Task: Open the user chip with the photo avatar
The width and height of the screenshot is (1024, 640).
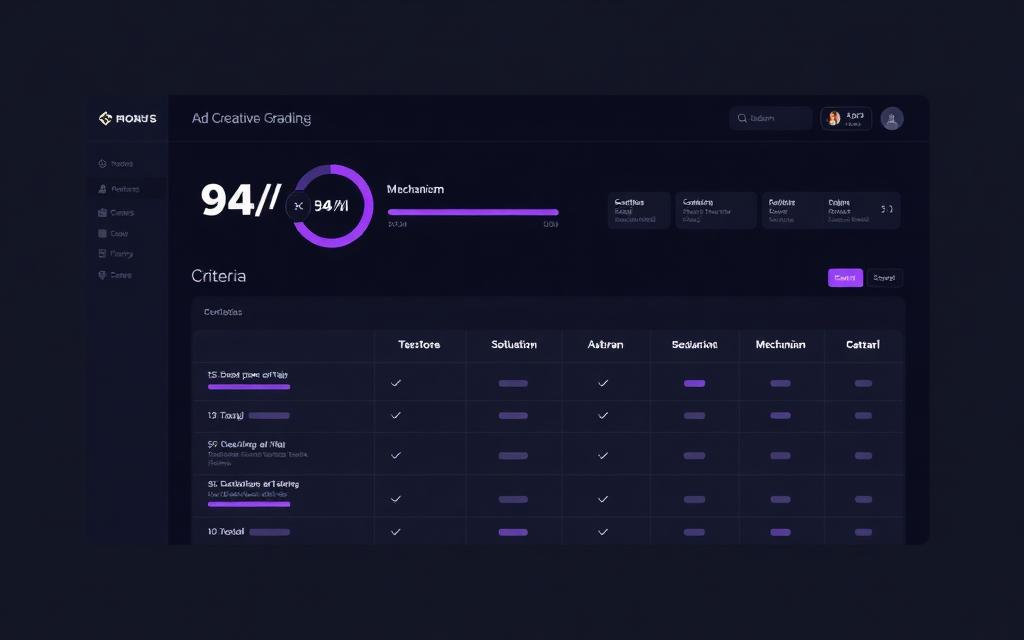Action: click(x=846, y=118)
